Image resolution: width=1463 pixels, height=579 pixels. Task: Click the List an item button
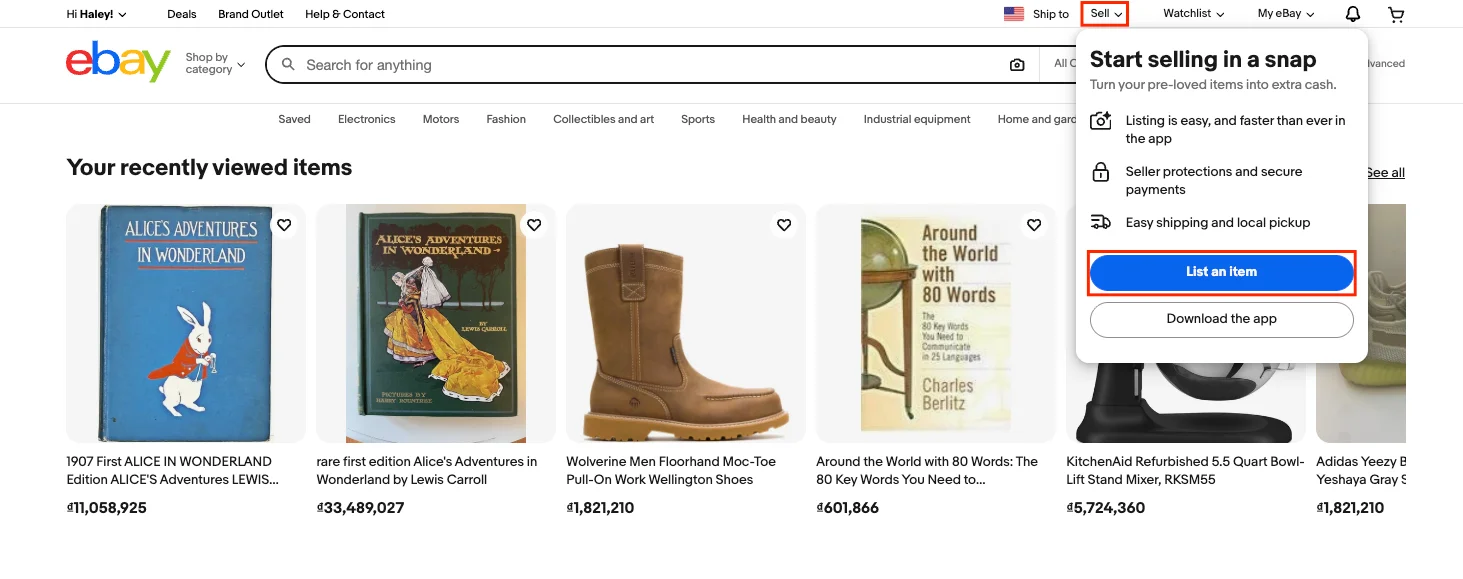[1221, 272]
